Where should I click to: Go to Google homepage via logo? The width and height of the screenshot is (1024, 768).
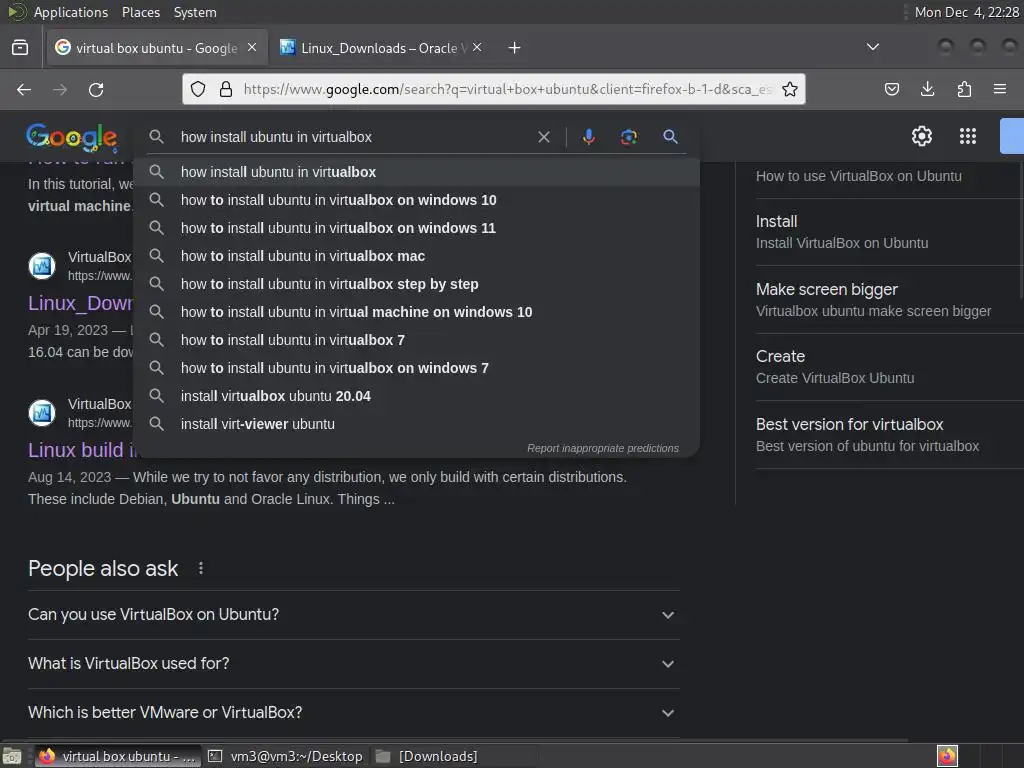pos(72,138)
